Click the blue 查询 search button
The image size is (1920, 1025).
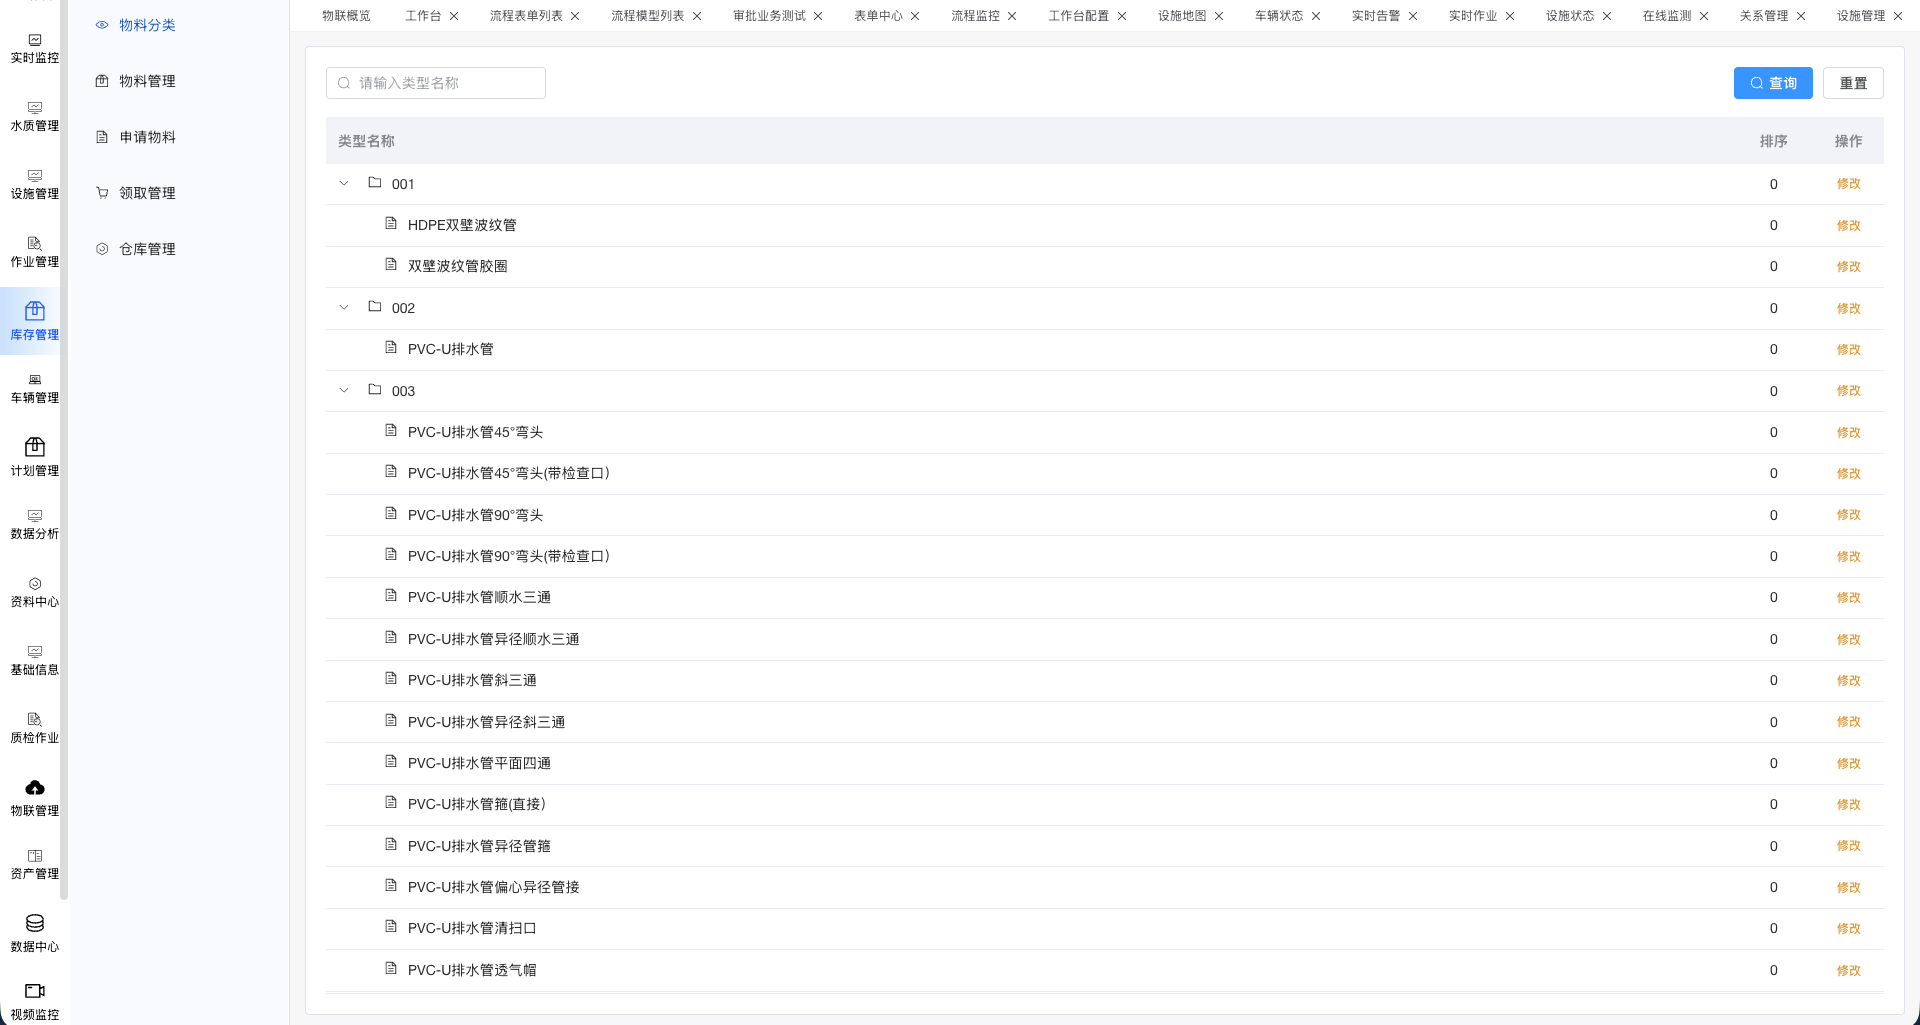[x=1772, y=83]
